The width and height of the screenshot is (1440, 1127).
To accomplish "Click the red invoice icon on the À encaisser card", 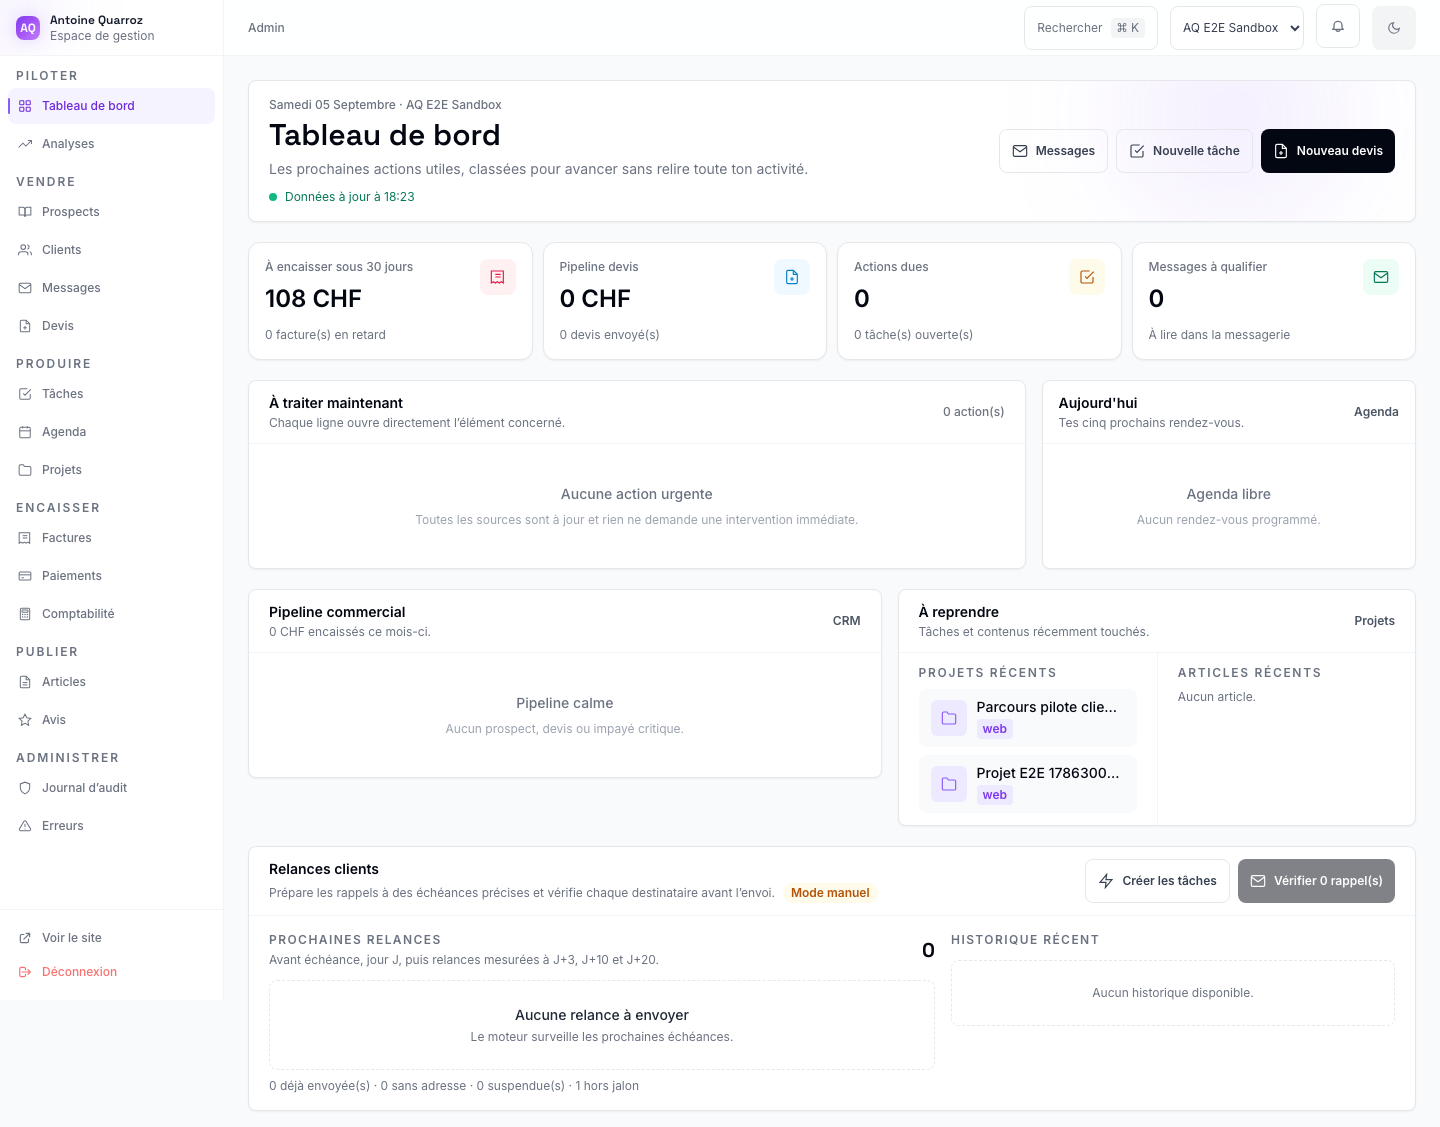I will 498,277.
